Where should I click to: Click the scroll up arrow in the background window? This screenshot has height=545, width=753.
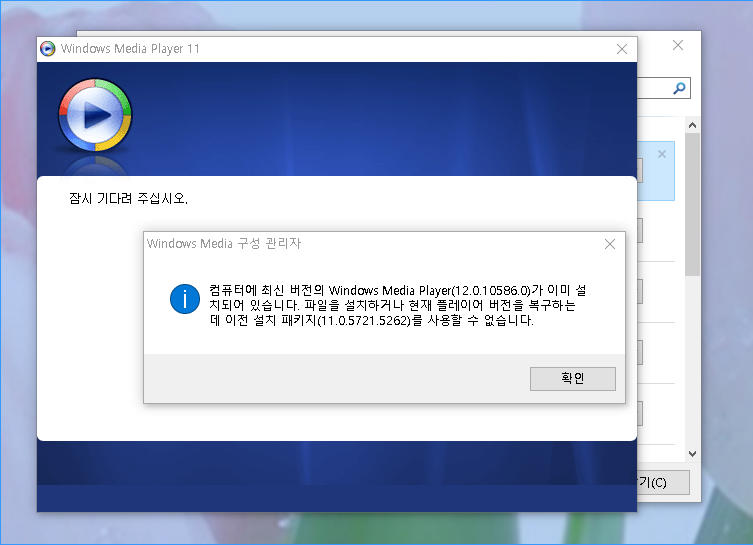click(x=692, y=125)
